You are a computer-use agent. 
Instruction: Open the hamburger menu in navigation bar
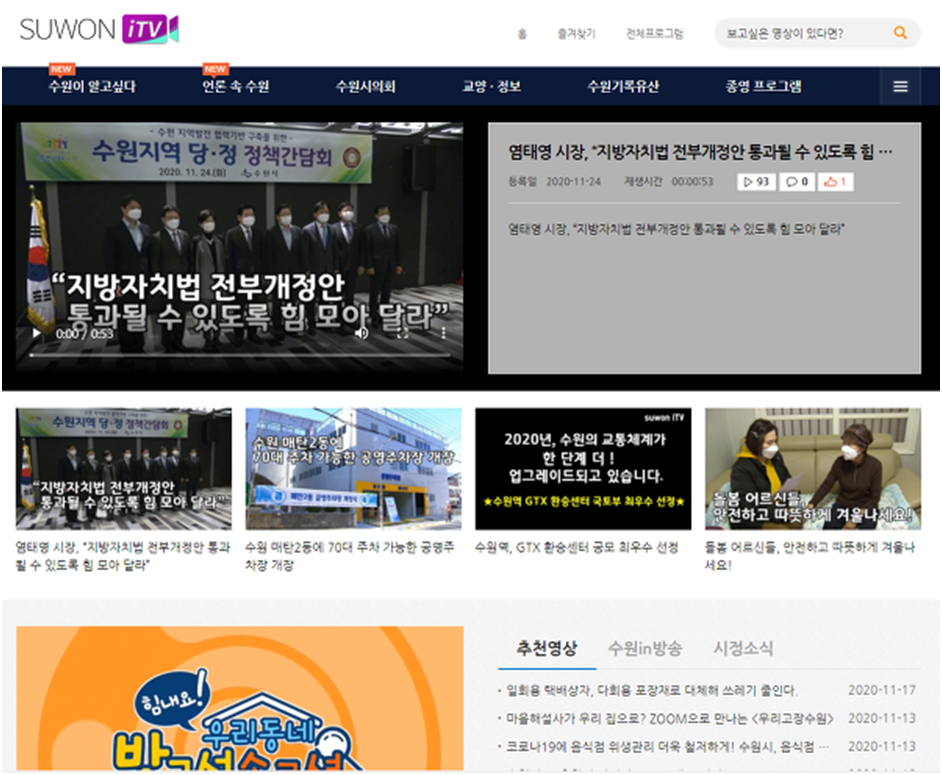tap(900, 87)
